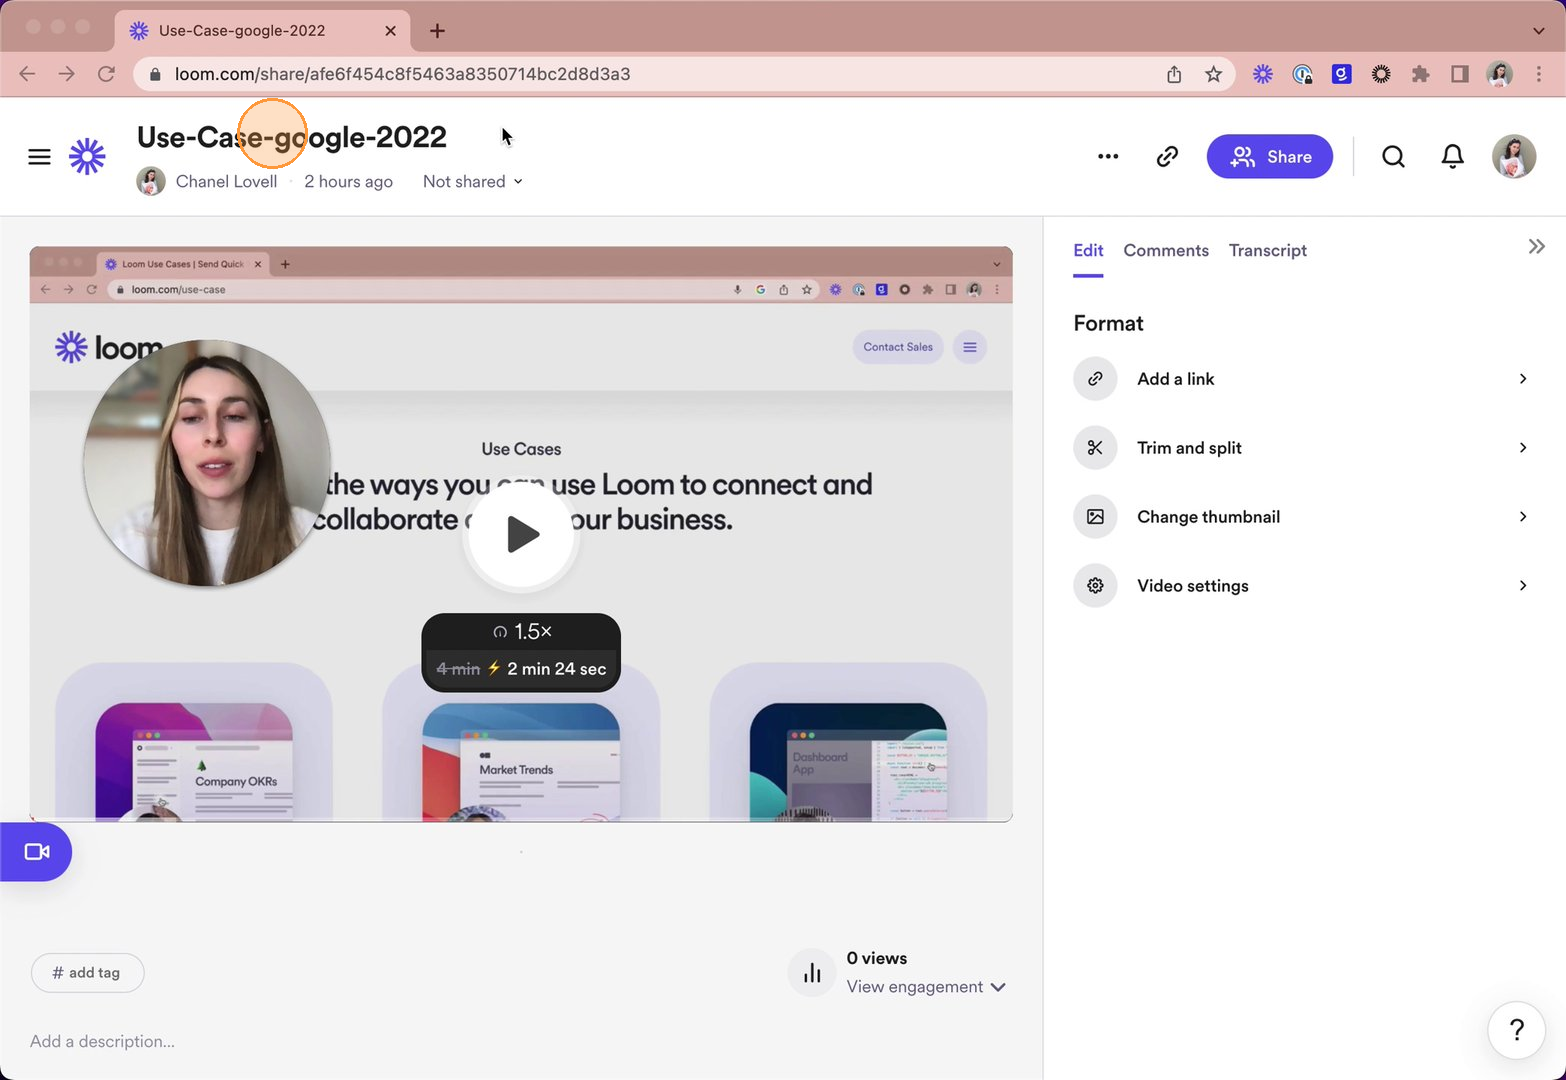This screenshot has width=1566, height=1080.
Task: Copy video link with the chain icon
Action: coord(1167,156)
